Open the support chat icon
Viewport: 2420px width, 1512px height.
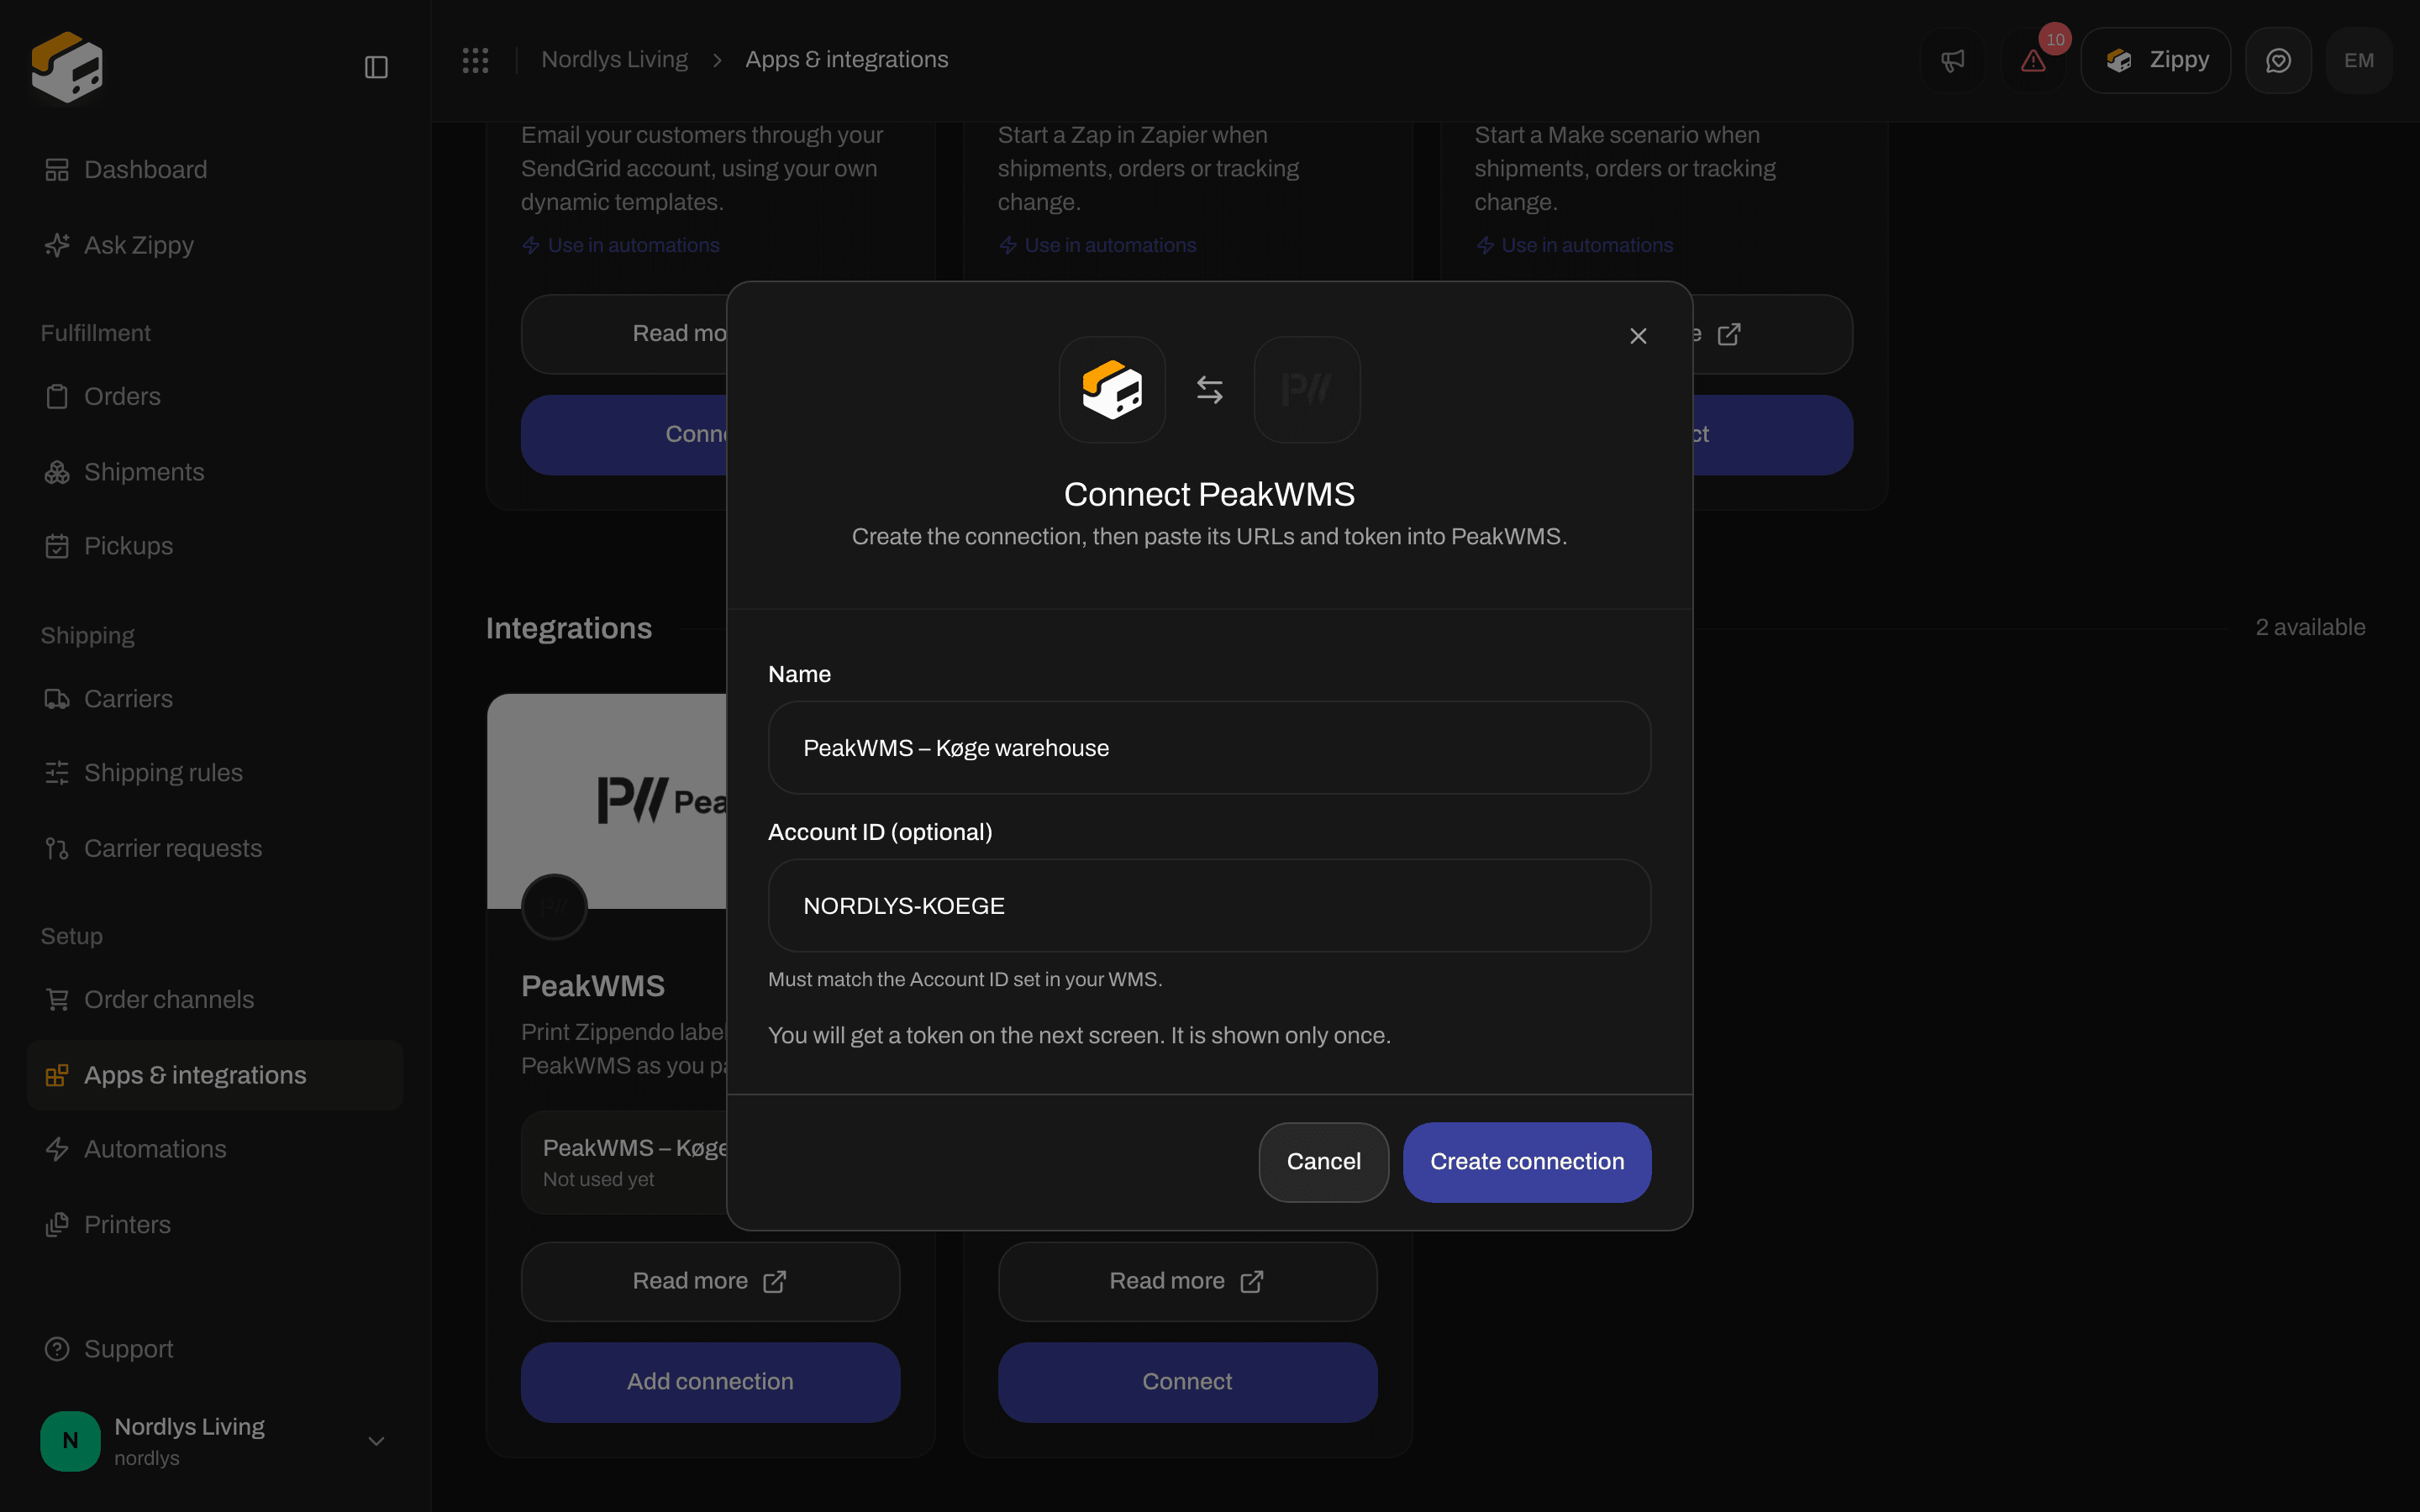click(2278, 60)
